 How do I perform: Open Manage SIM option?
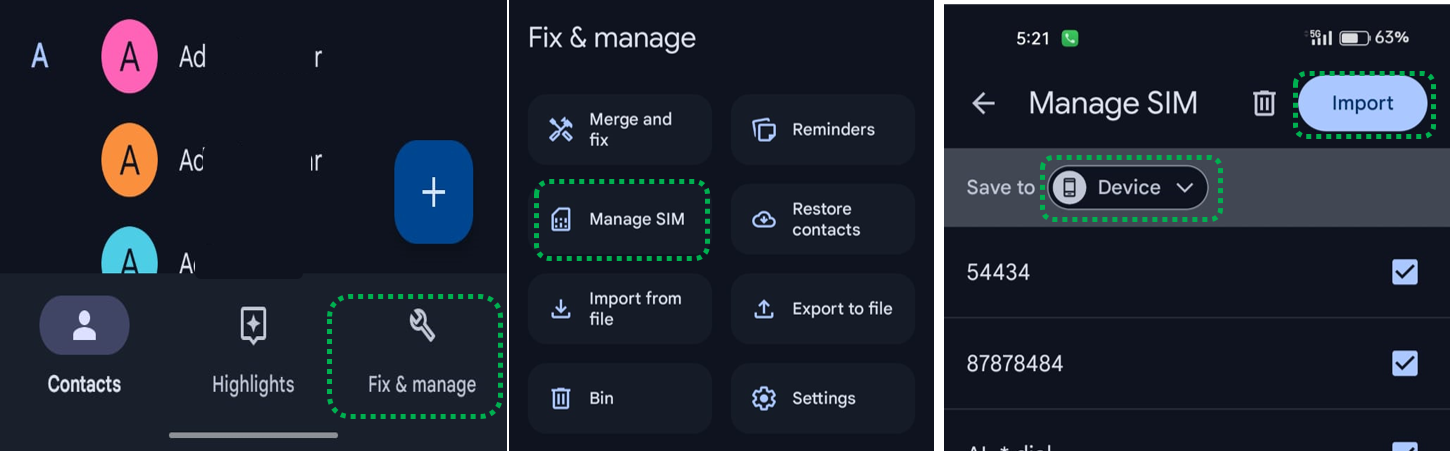(x=621, y=219)
